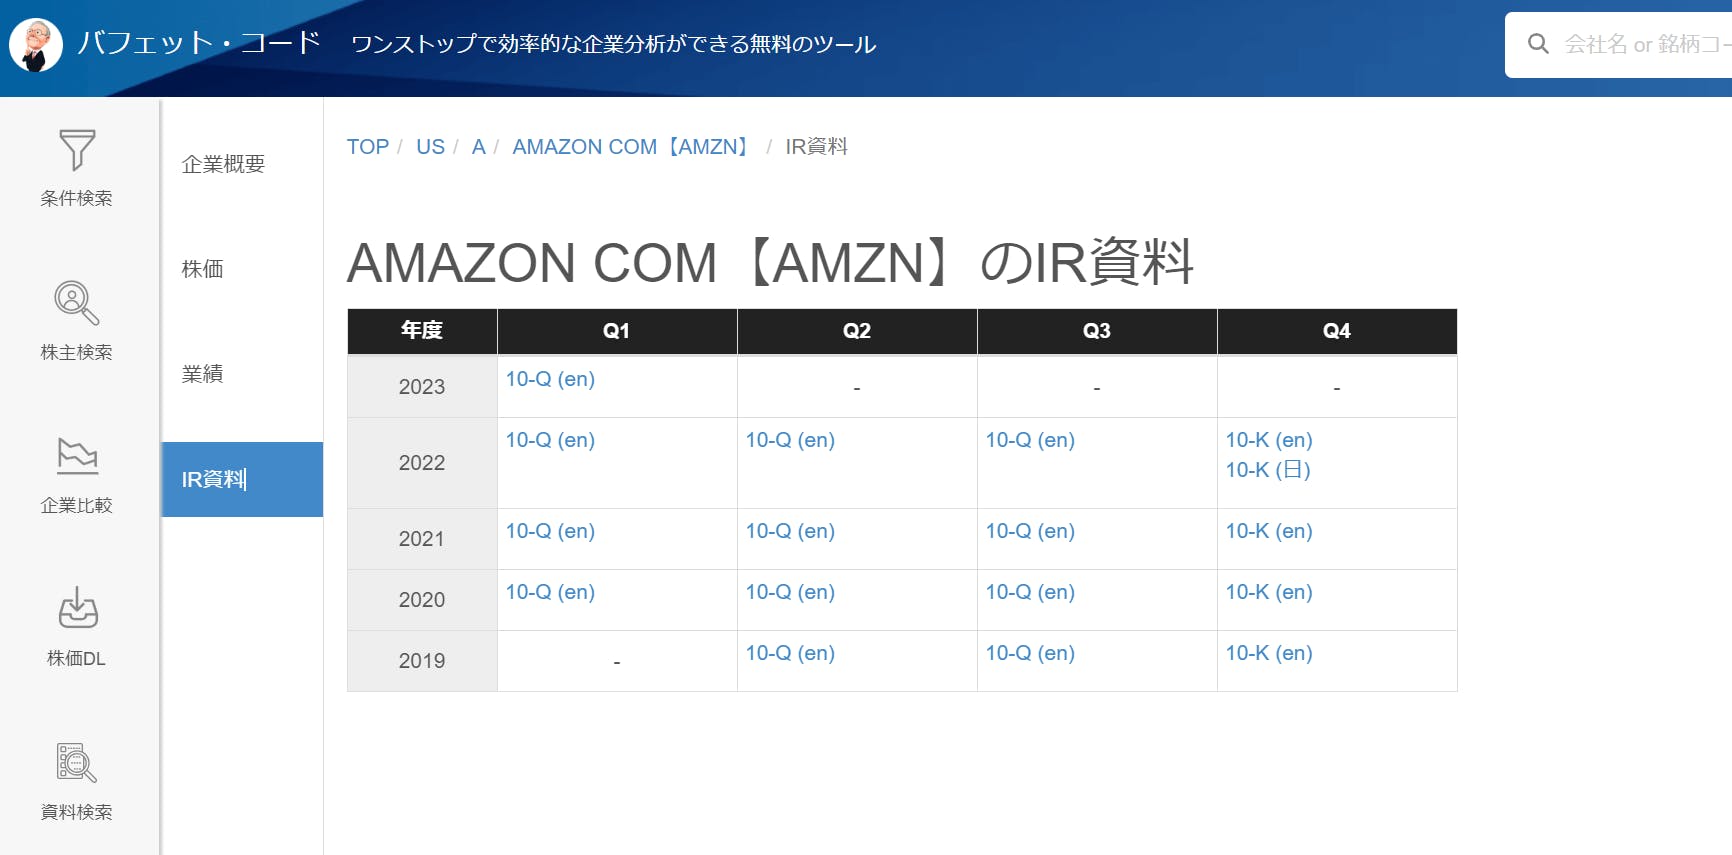Open the 2022 Q4 10-K (日) Japanese report
The image size is (1732, 855).
1268,470
